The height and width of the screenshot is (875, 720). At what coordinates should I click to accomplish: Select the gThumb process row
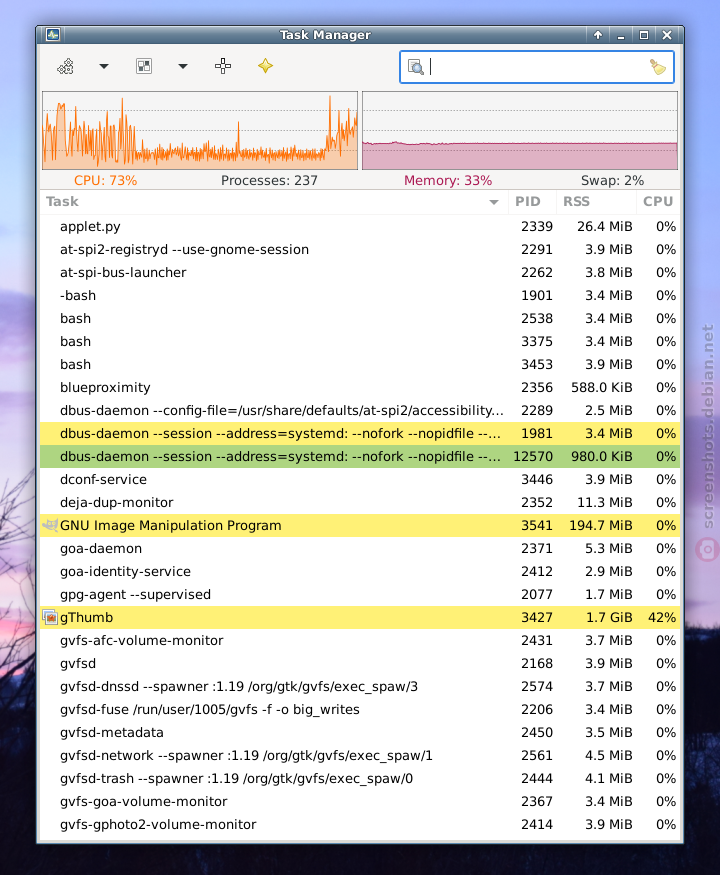(x=360, y=617)
